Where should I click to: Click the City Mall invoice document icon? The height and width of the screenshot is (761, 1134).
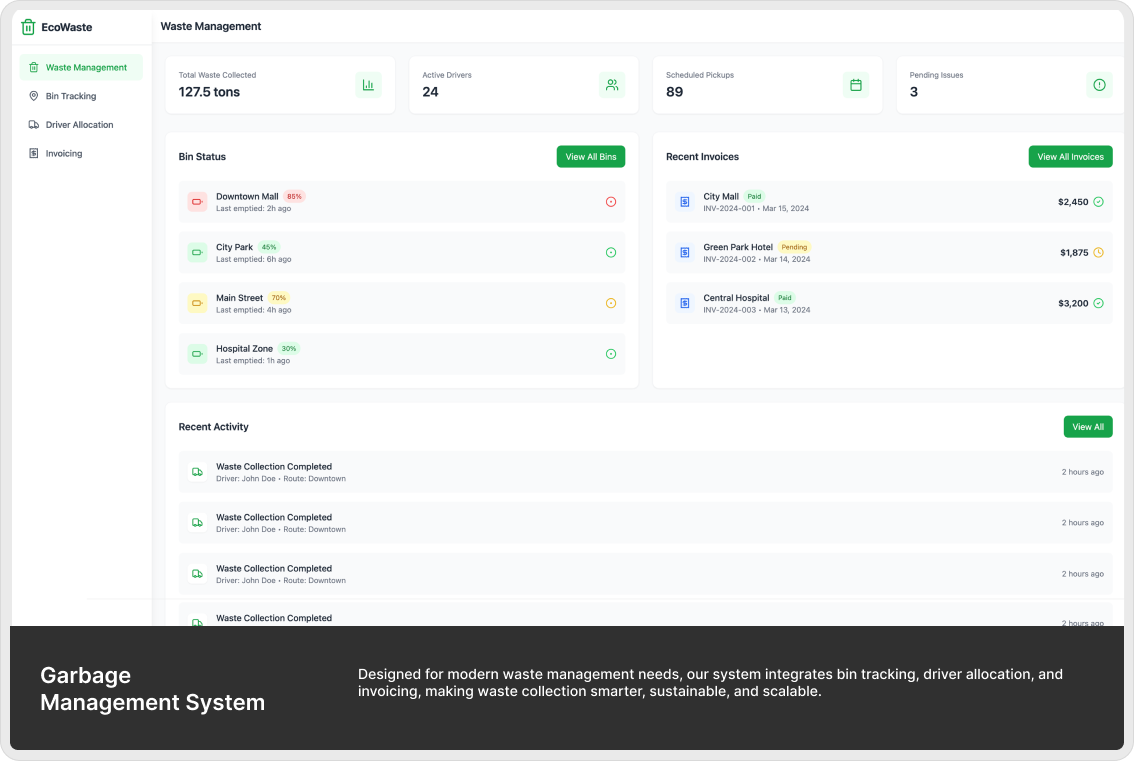(x=685, y=202)
